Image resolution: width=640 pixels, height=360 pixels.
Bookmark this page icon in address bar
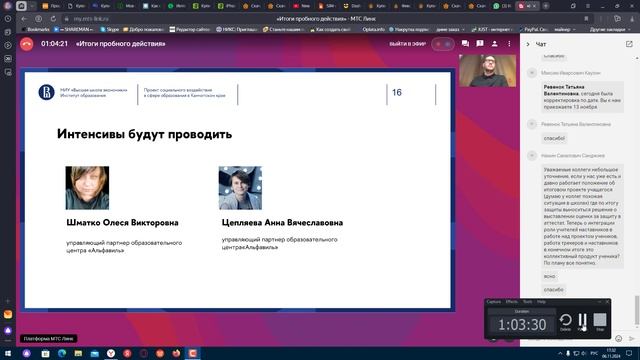[x=586, y=19]
